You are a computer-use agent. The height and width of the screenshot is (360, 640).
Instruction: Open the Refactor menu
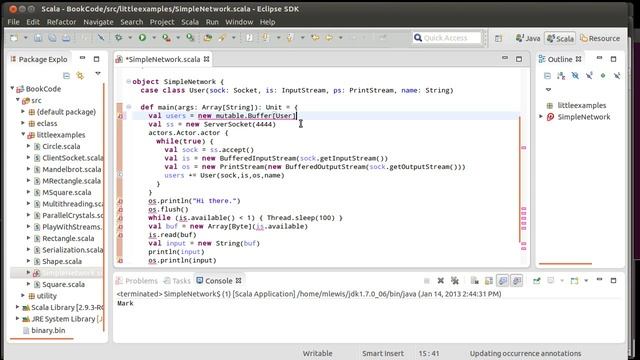(x=61, y=22)
